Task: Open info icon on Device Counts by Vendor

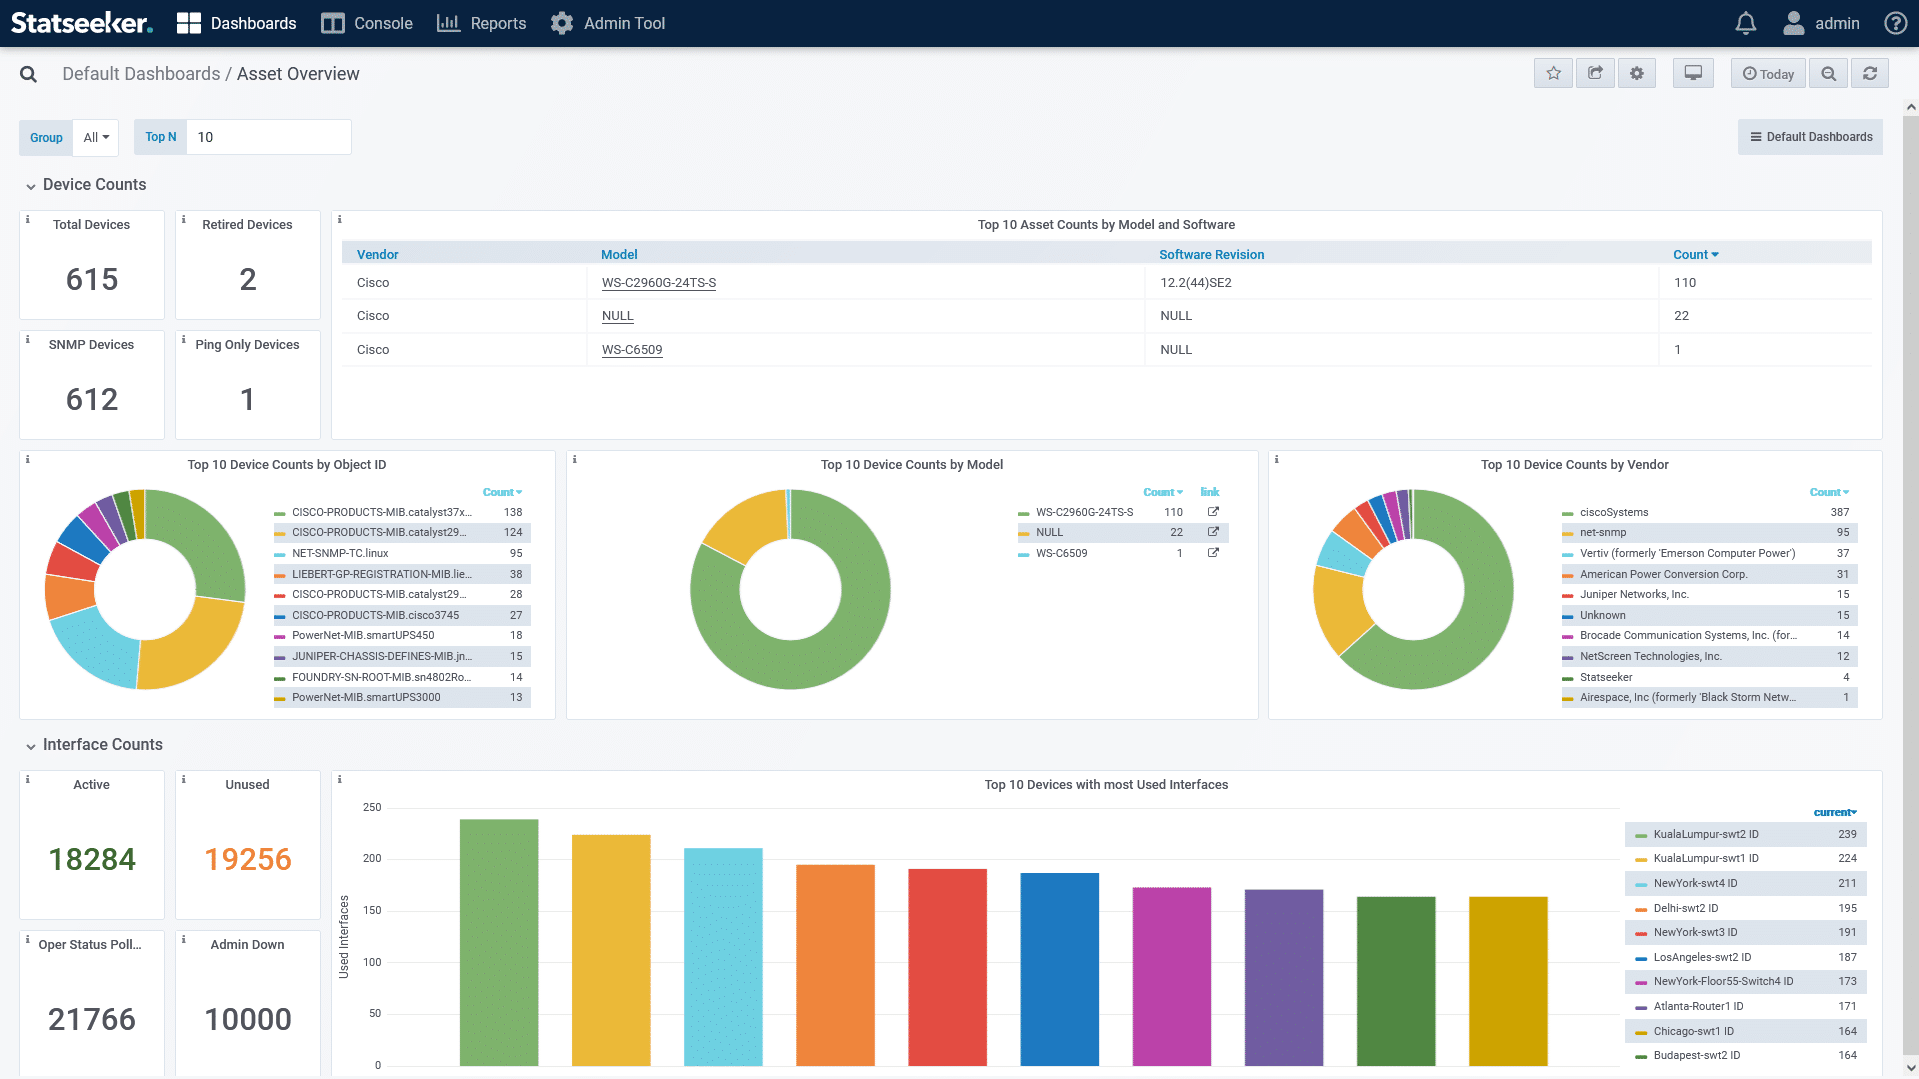Action: pyautogui.click(x=1277, y=459)
